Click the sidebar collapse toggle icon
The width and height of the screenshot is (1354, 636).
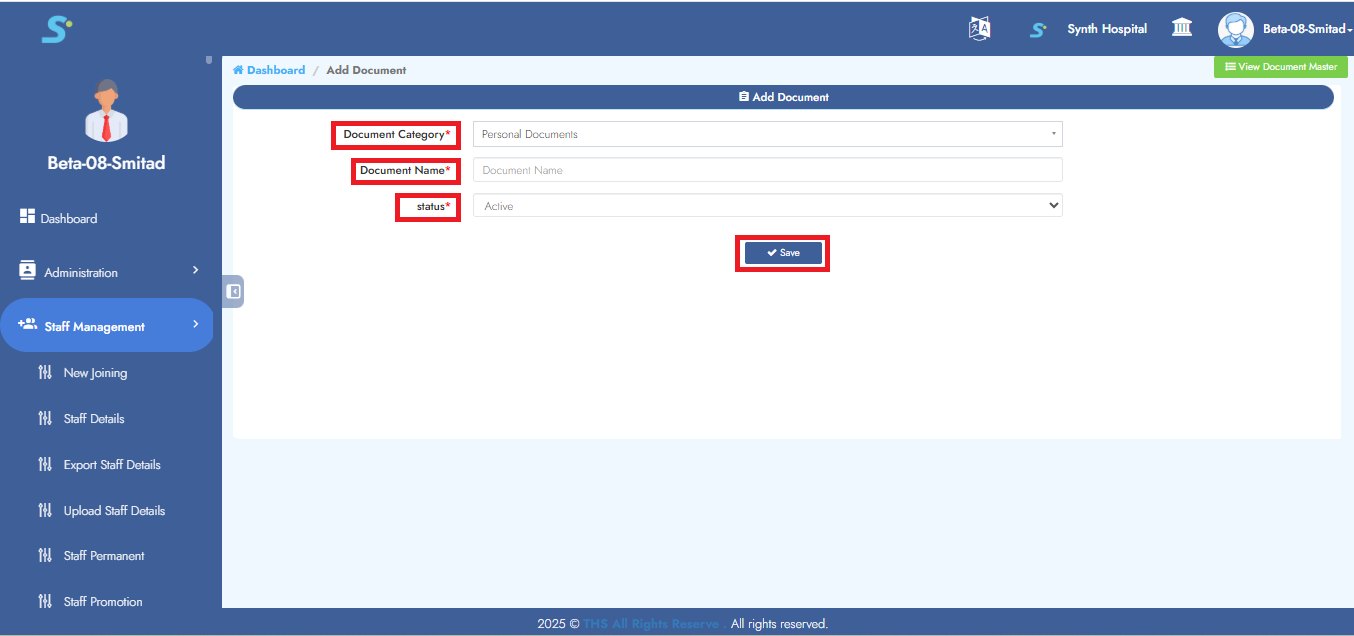click(x=233, y=291)
